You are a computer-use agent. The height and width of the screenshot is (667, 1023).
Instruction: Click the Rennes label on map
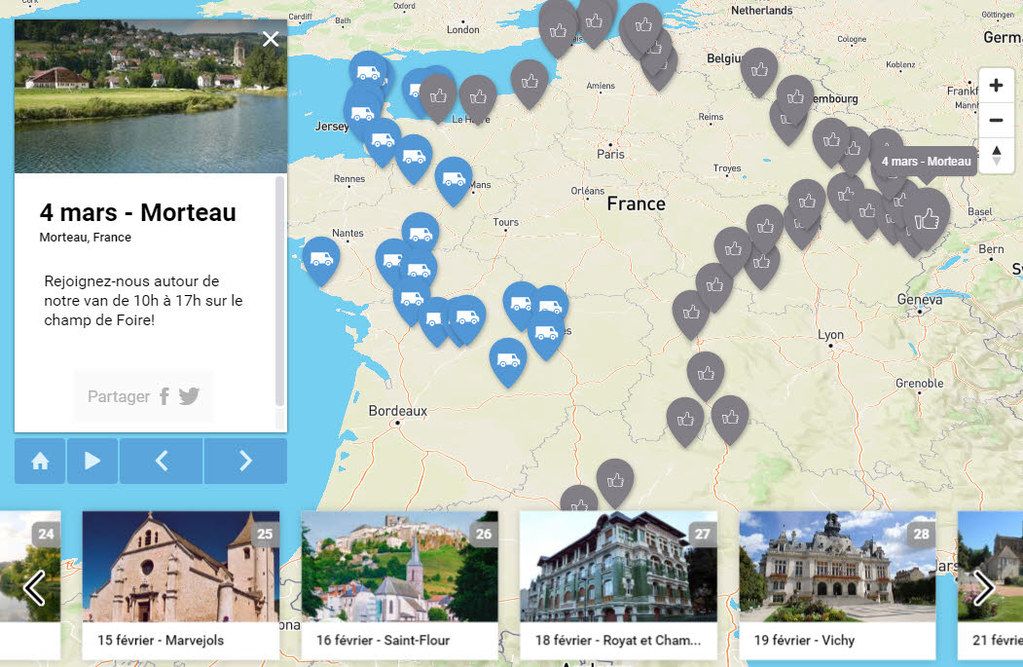(349, 179)
